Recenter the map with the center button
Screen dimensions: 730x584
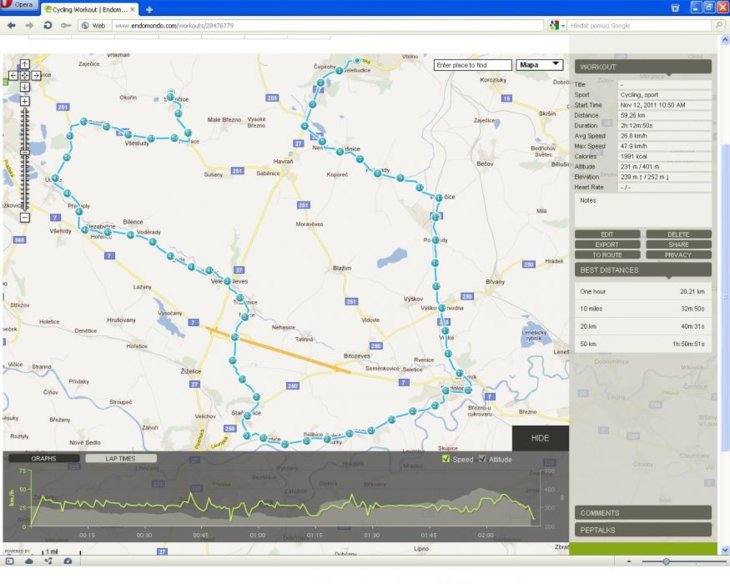(x=25, y=75)
